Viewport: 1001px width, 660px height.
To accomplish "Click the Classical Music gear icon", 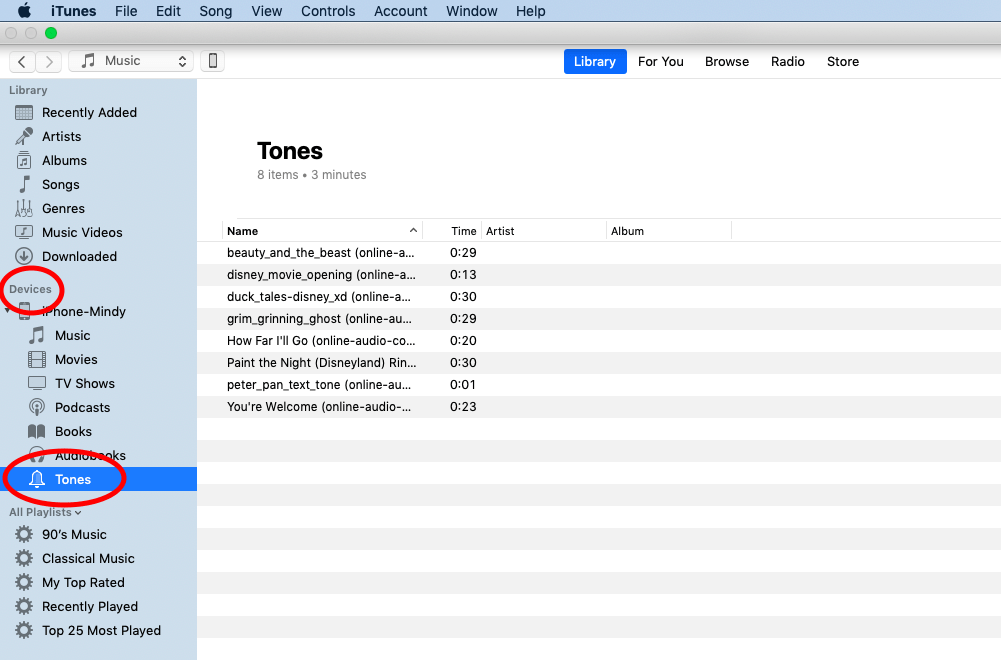I will click(x=24, y=559).
